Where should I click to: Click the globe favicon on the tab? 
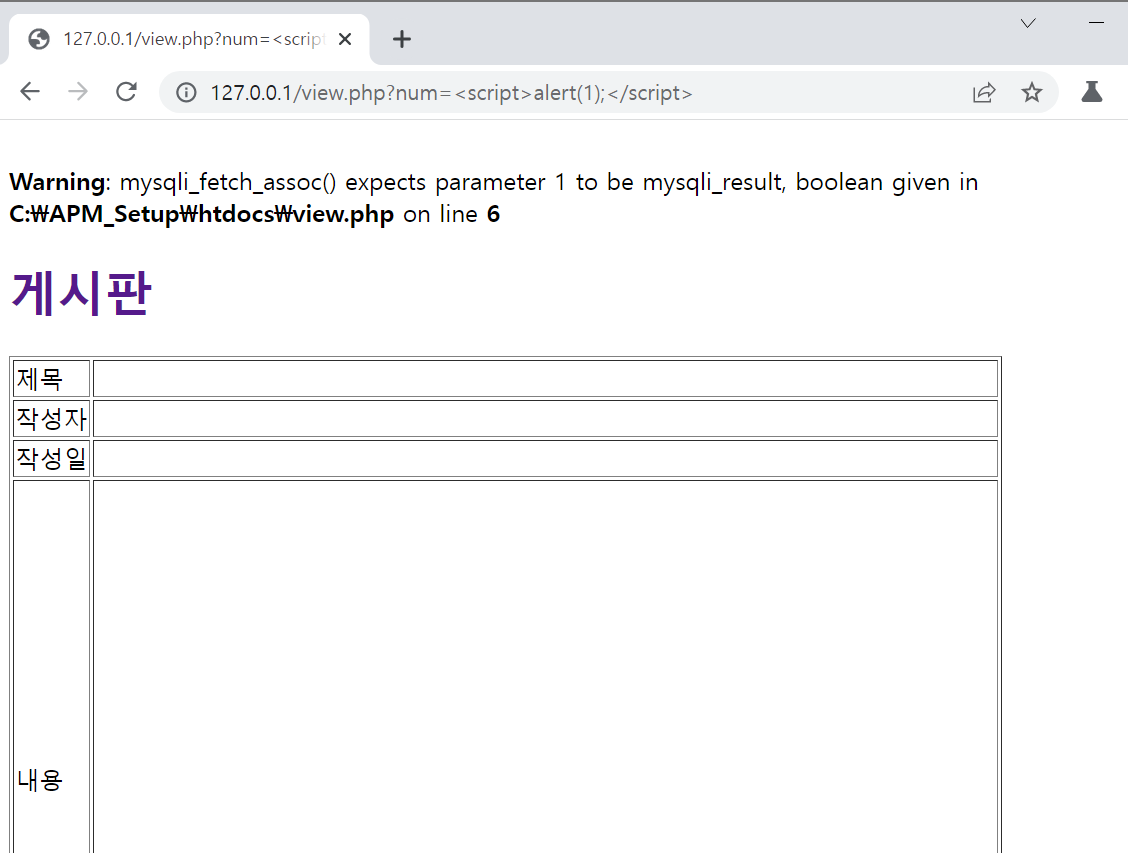pos(39,39)
